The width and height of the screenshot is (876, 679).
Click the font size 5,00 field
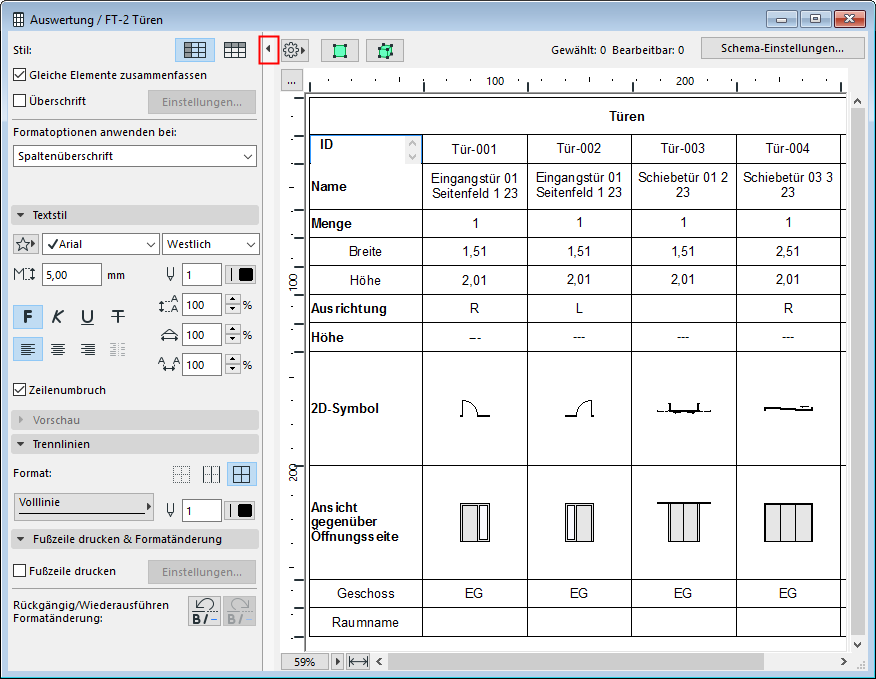pyautogui.click(x=71, y=275)
